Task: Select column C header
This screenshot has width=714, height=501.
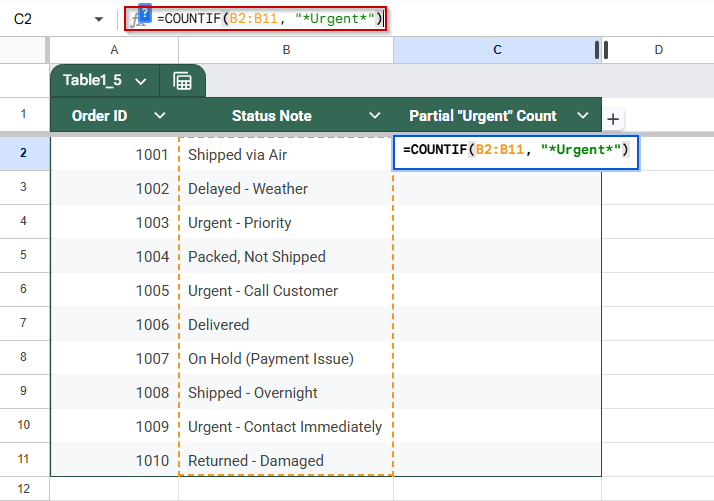Action: click(x=497, y=50)
